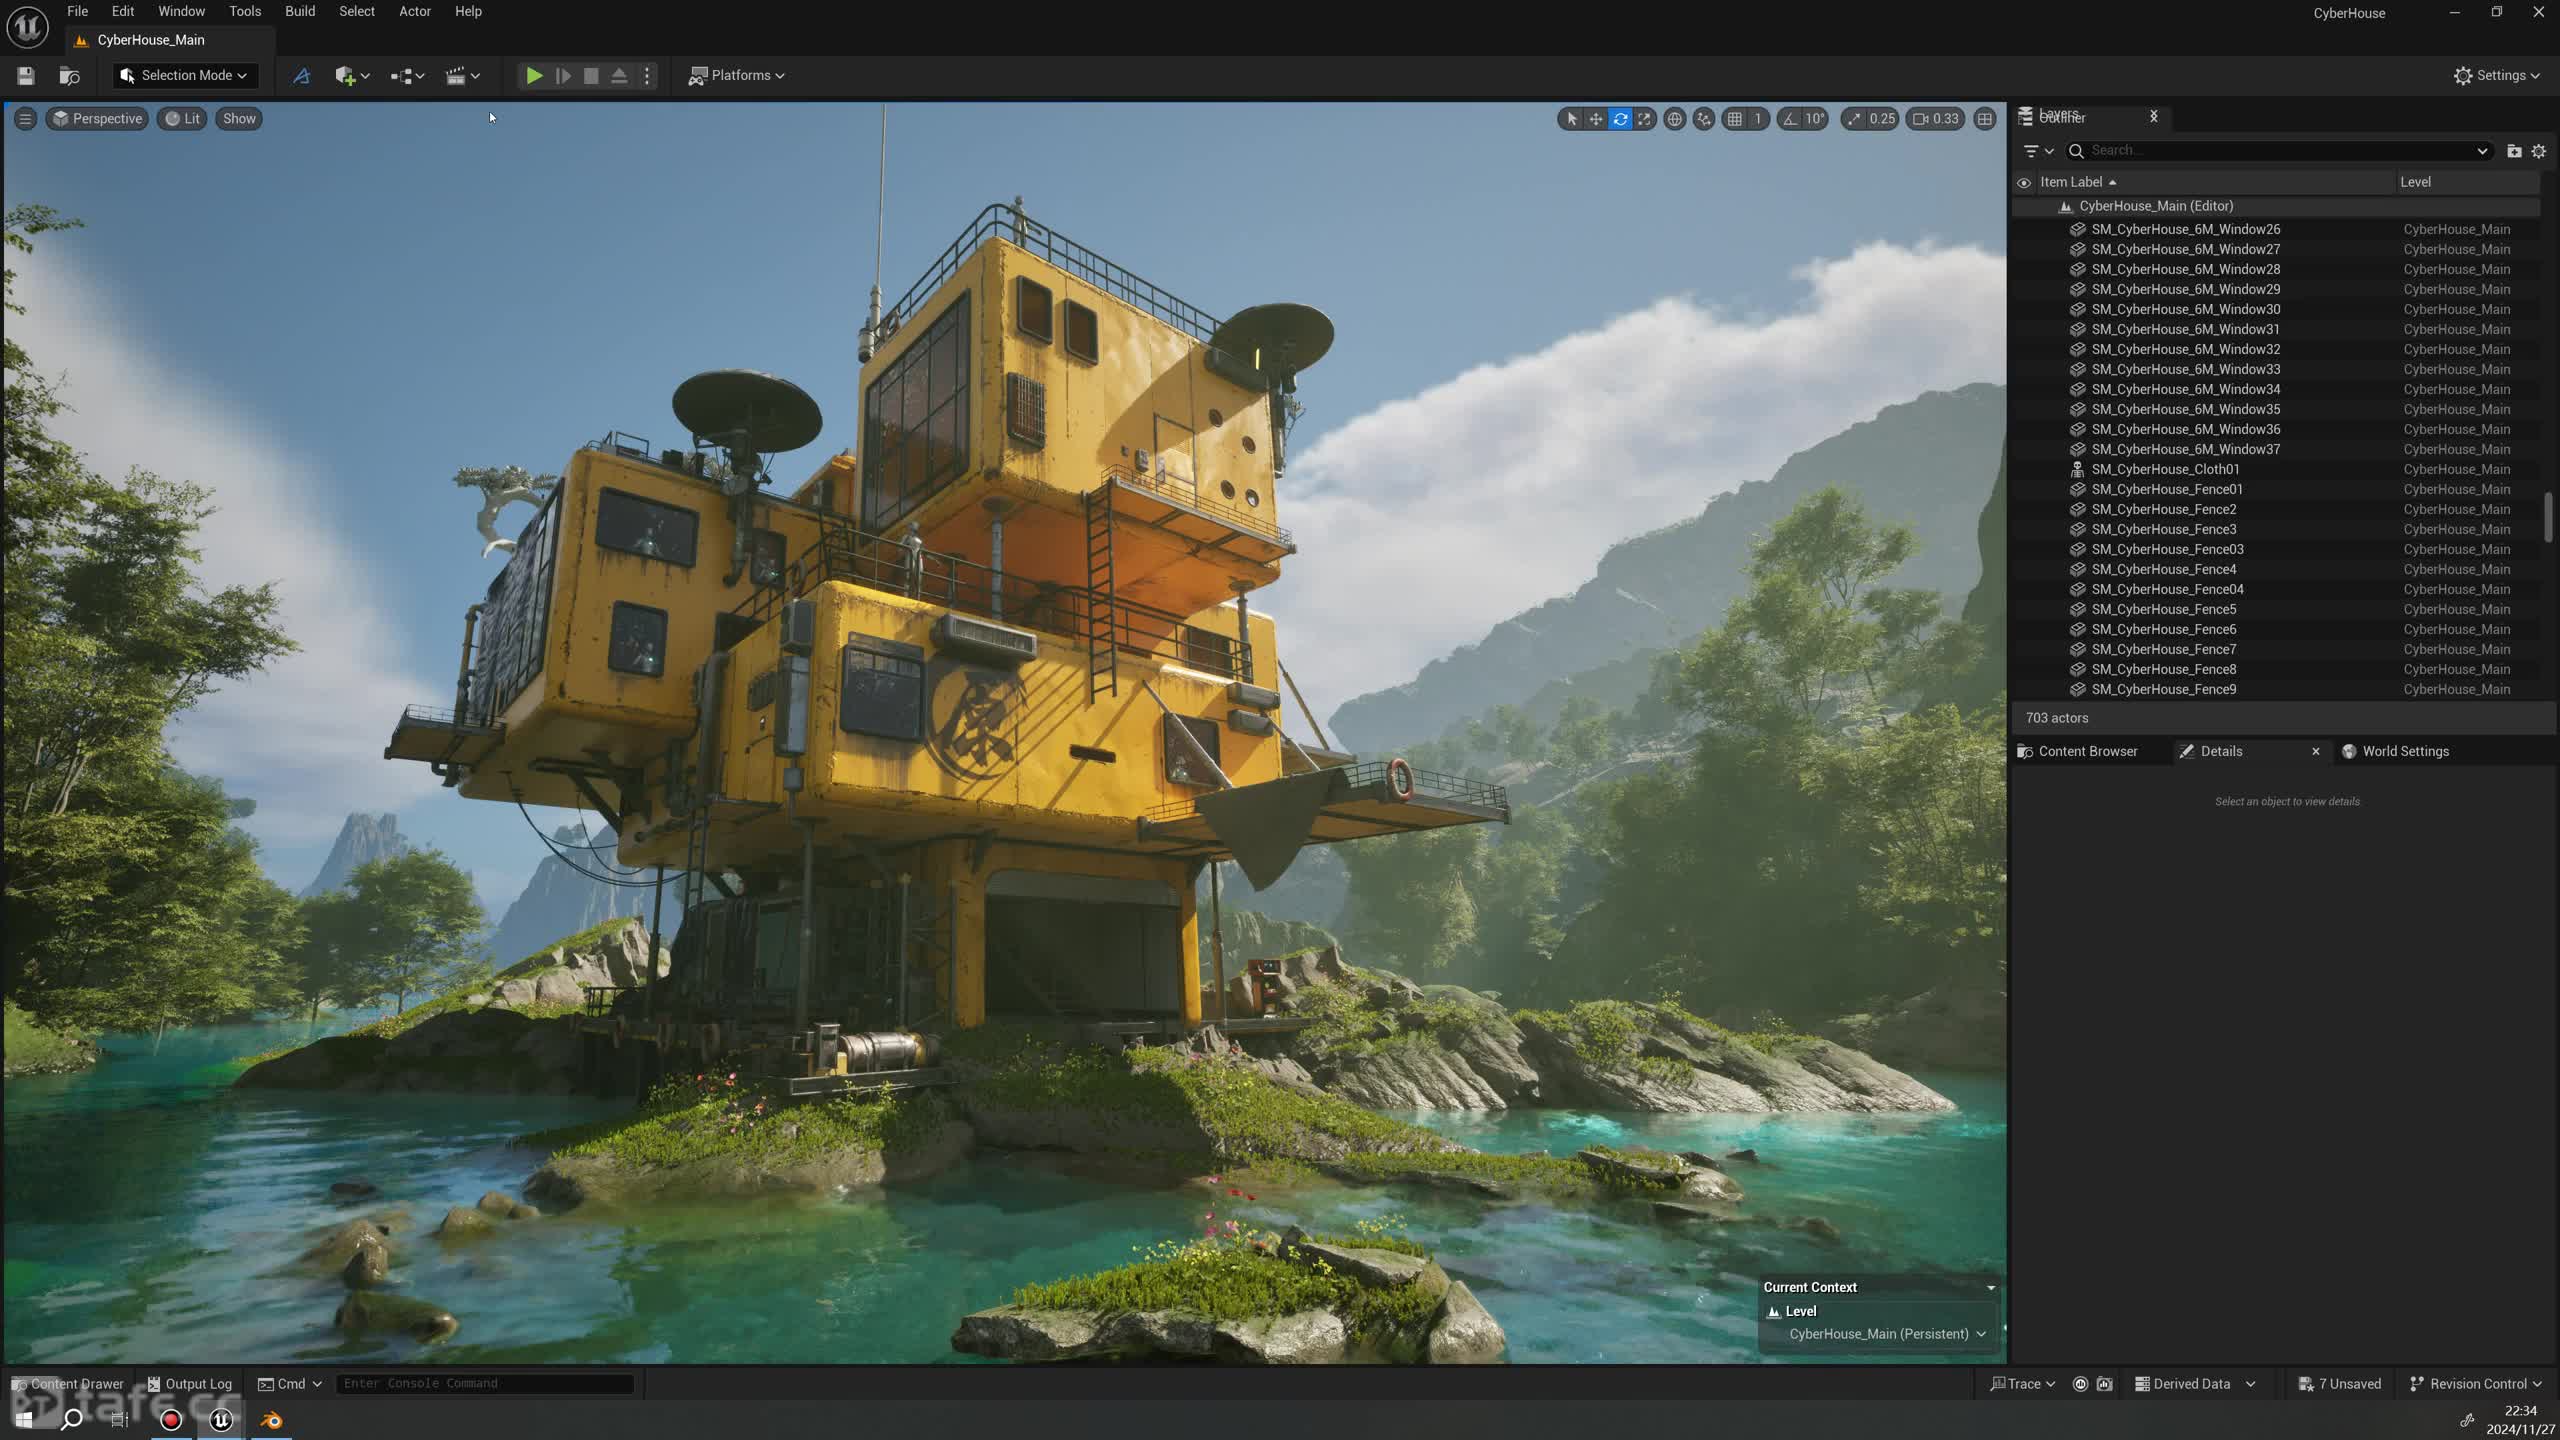Open the Outliner settings gear
Screen dimensions: 2560x1440
[2539, 151]
